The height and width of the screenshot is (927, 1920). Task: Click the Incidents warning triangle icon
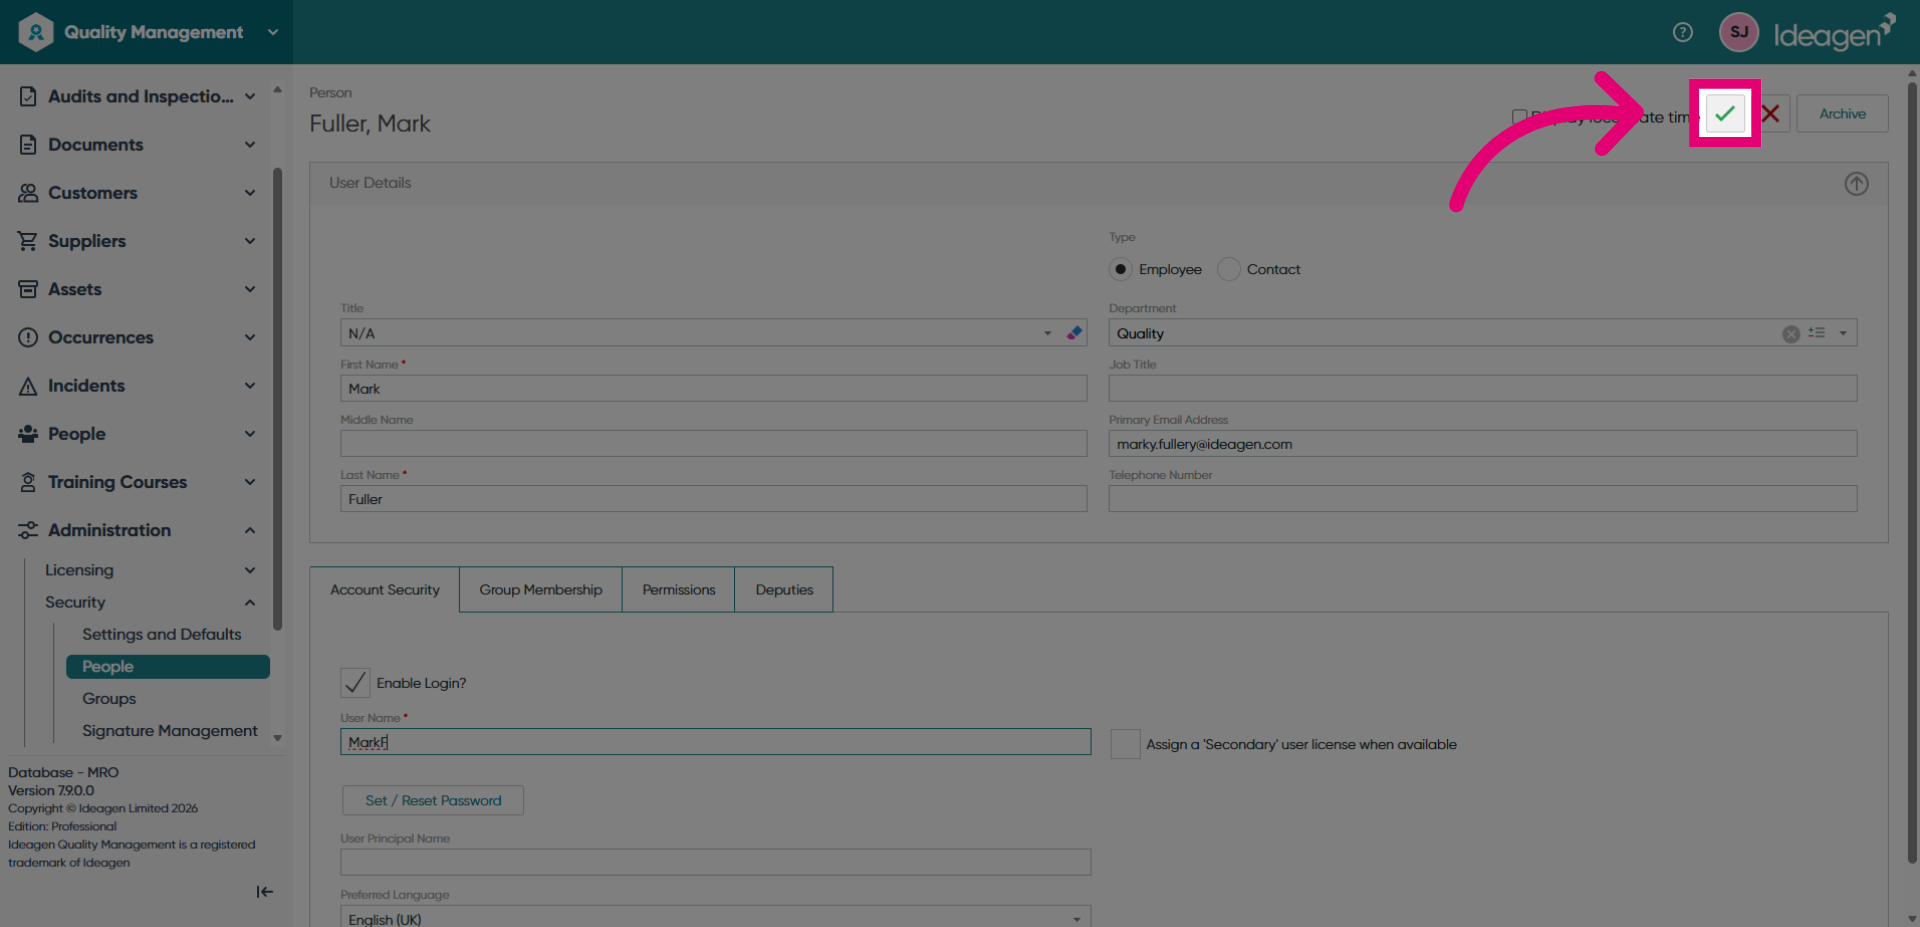point(28,386)
